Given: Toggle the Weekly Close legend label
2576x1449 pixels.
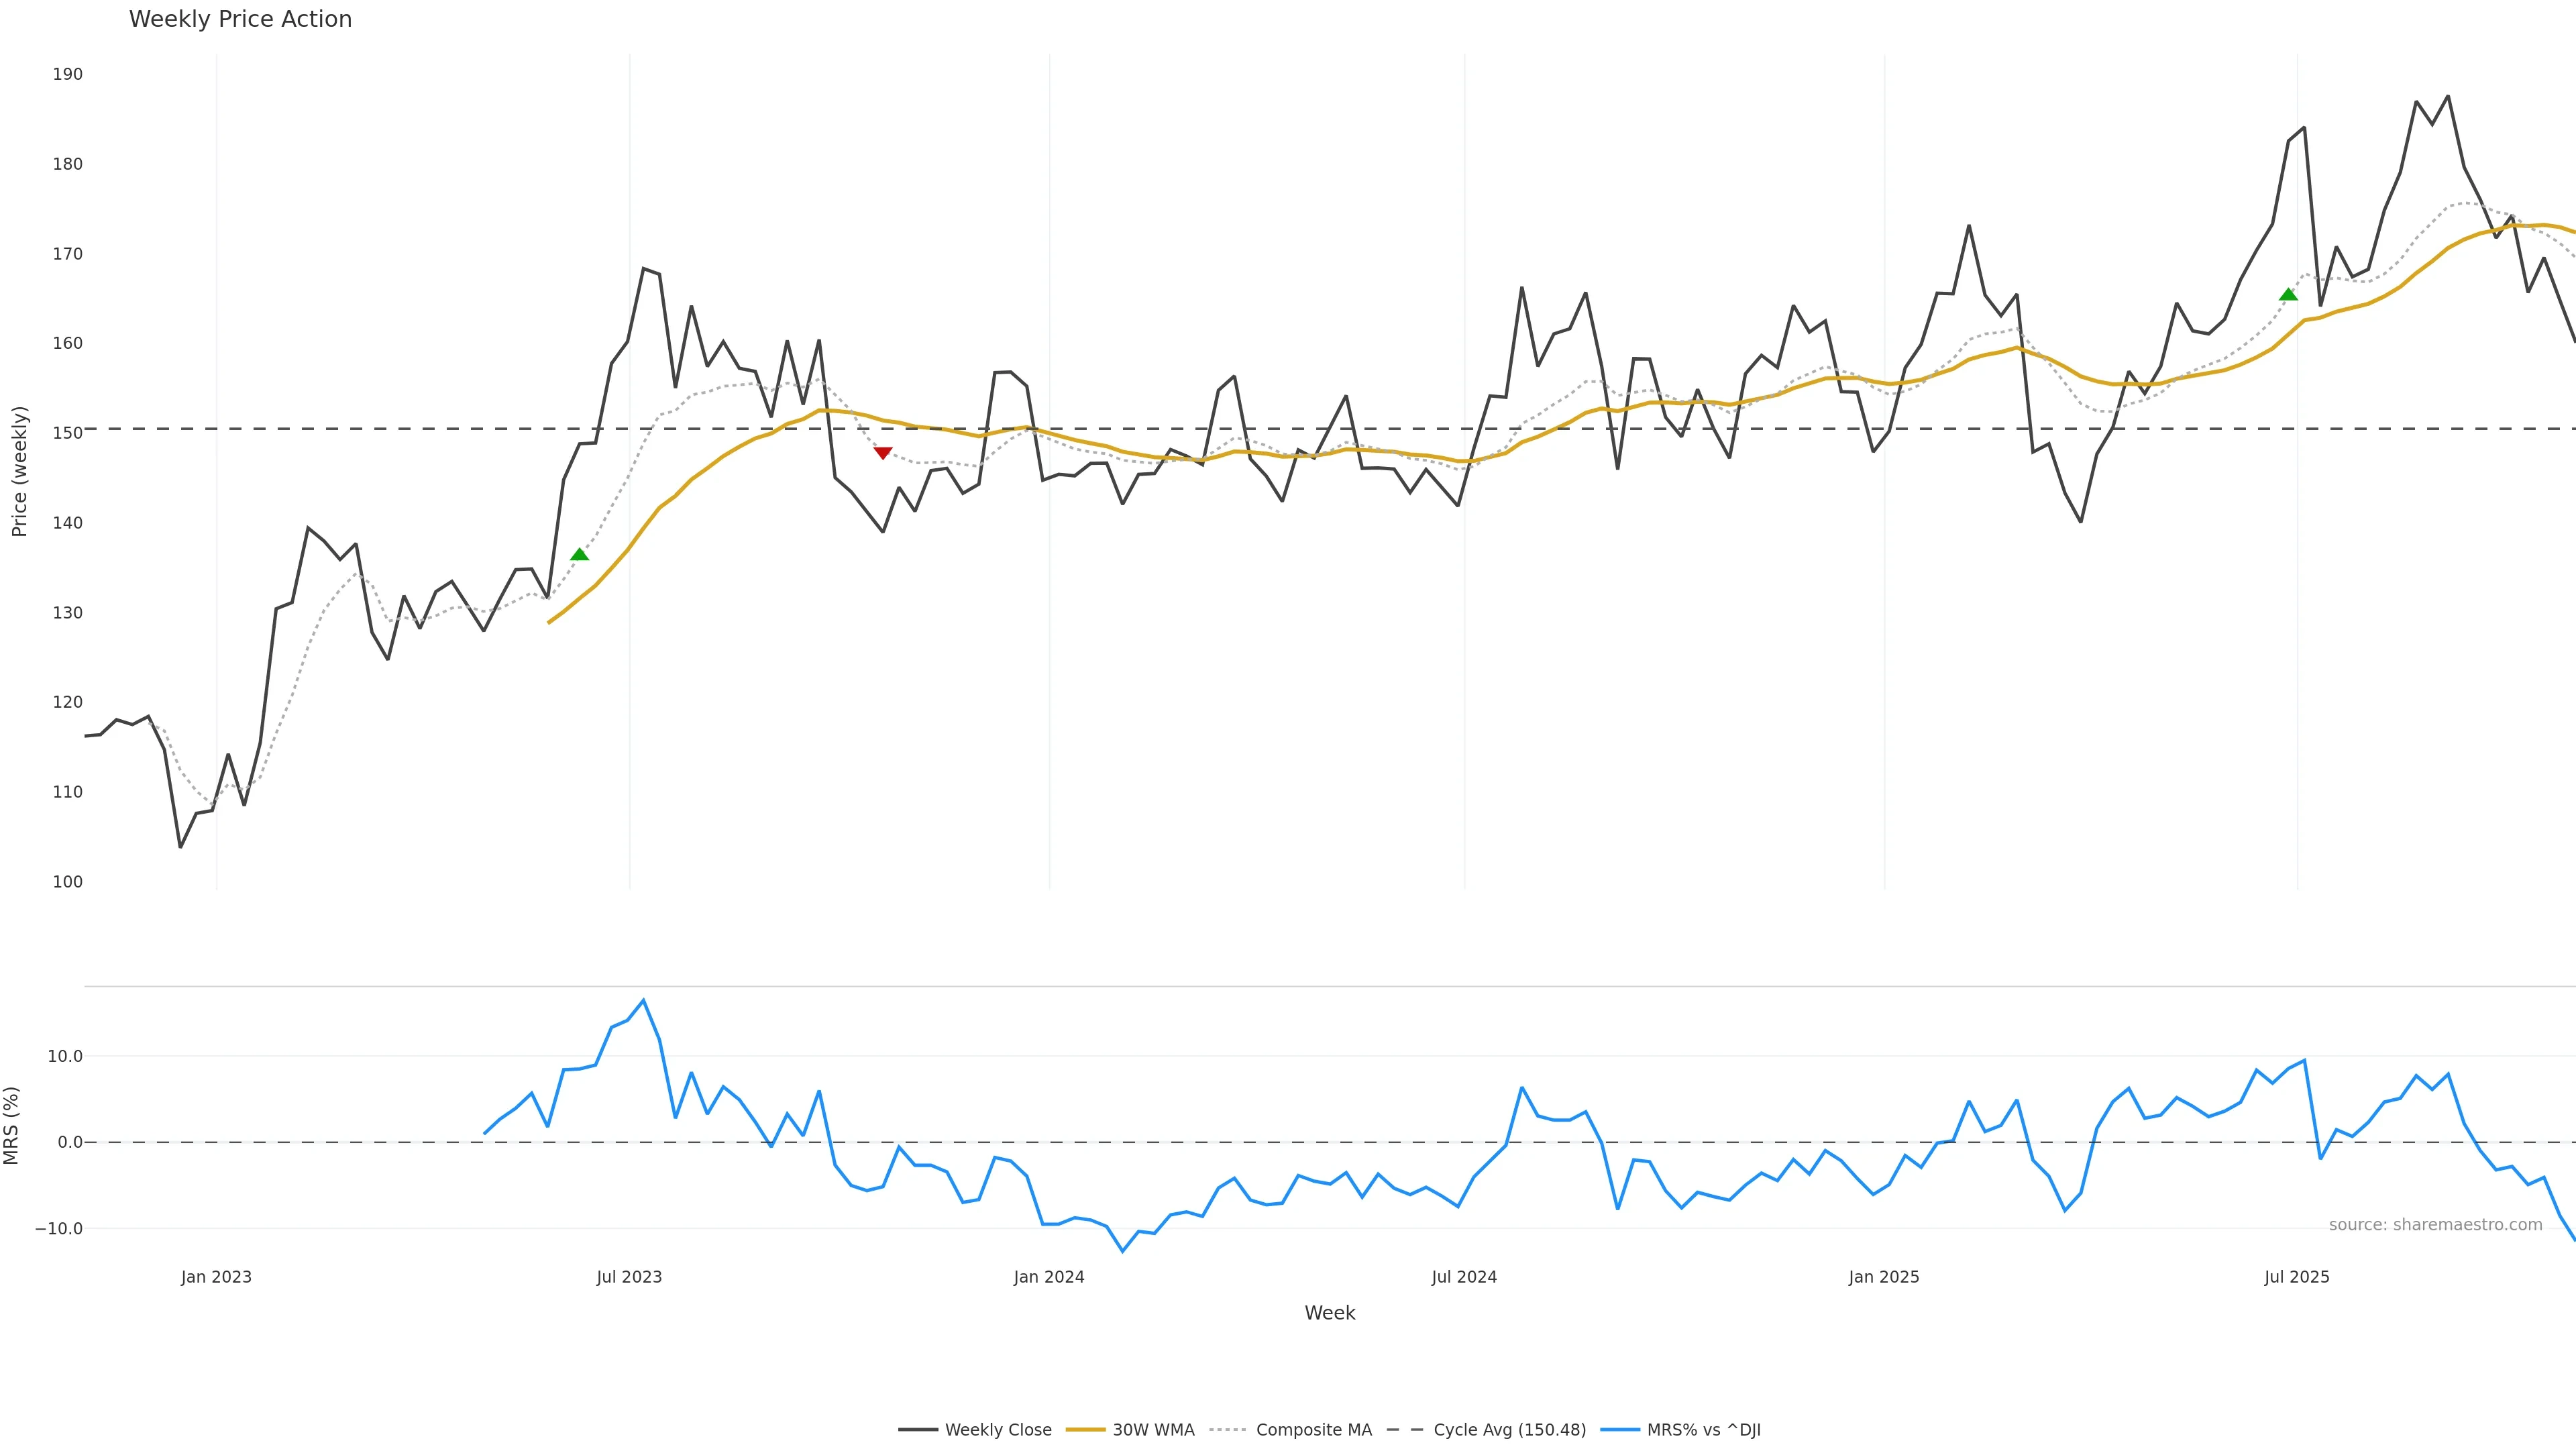Looking at the screenshot, I should pyautogui.click(x=998, y=1430).
